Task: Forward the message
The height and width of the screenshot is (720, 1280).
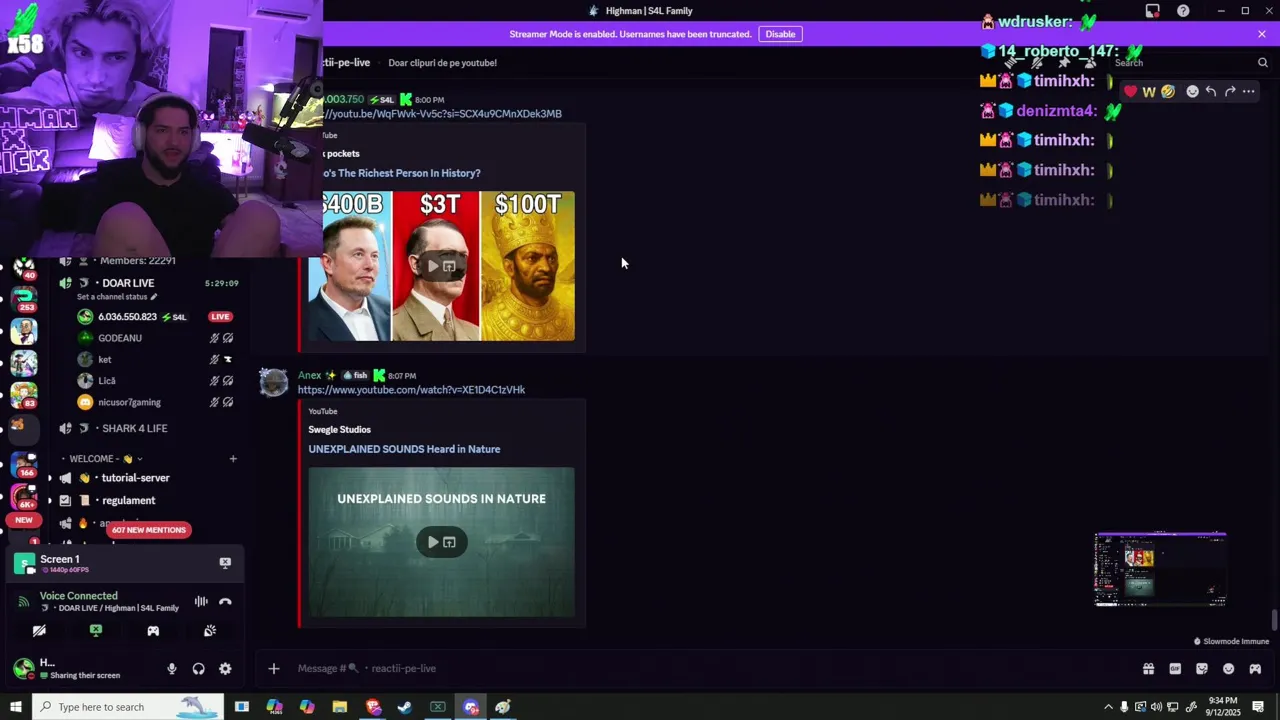Action: pyautogui.click(x=1230, y=92)
